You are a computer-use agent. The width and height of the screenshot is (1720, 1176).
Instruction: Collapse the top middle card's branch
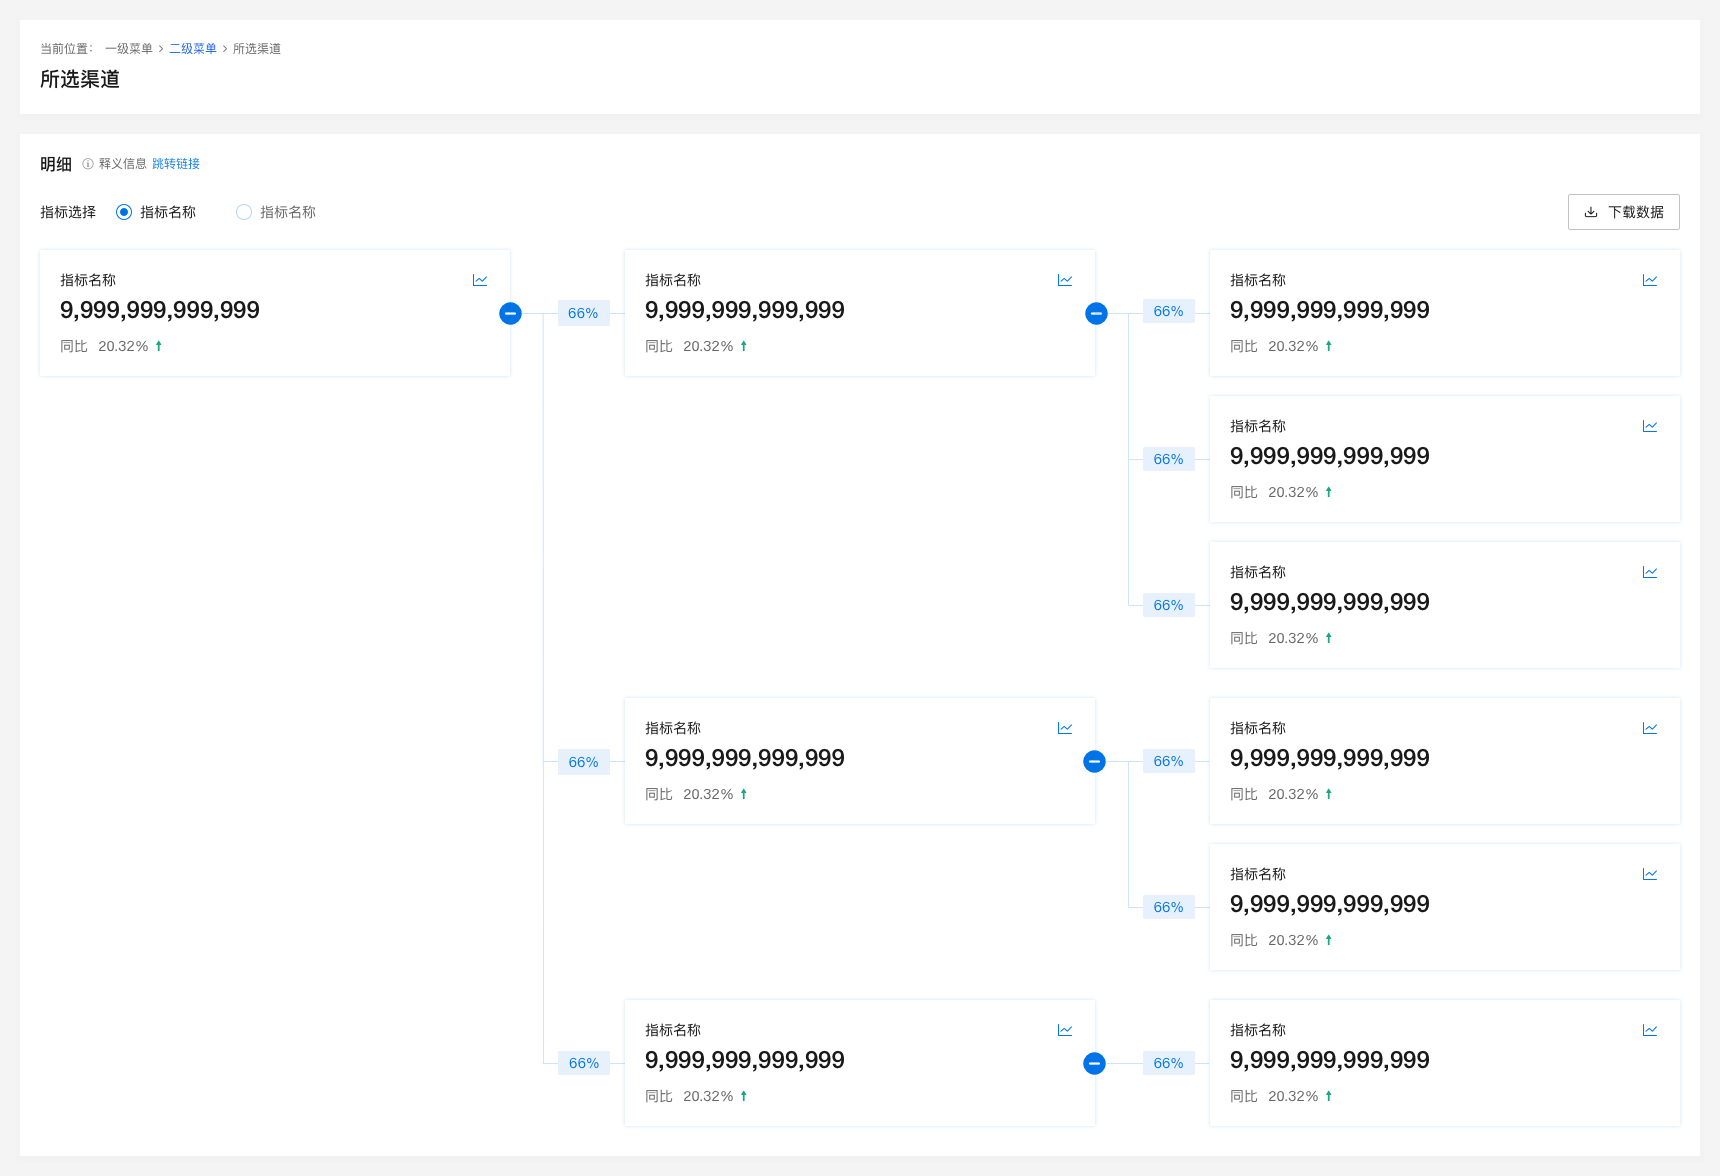tap(1096, 314)
